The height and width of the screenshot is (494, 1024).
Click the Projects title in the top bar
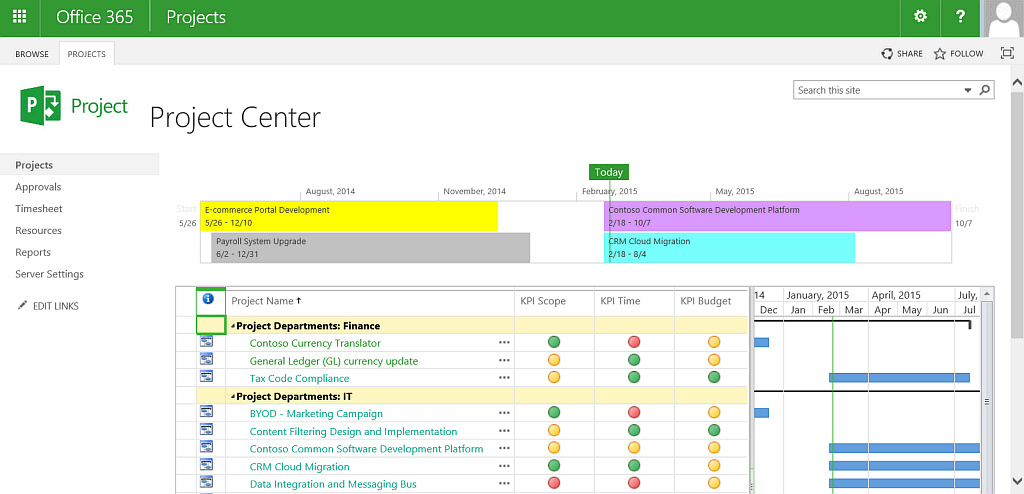click(x=196, y=17)
